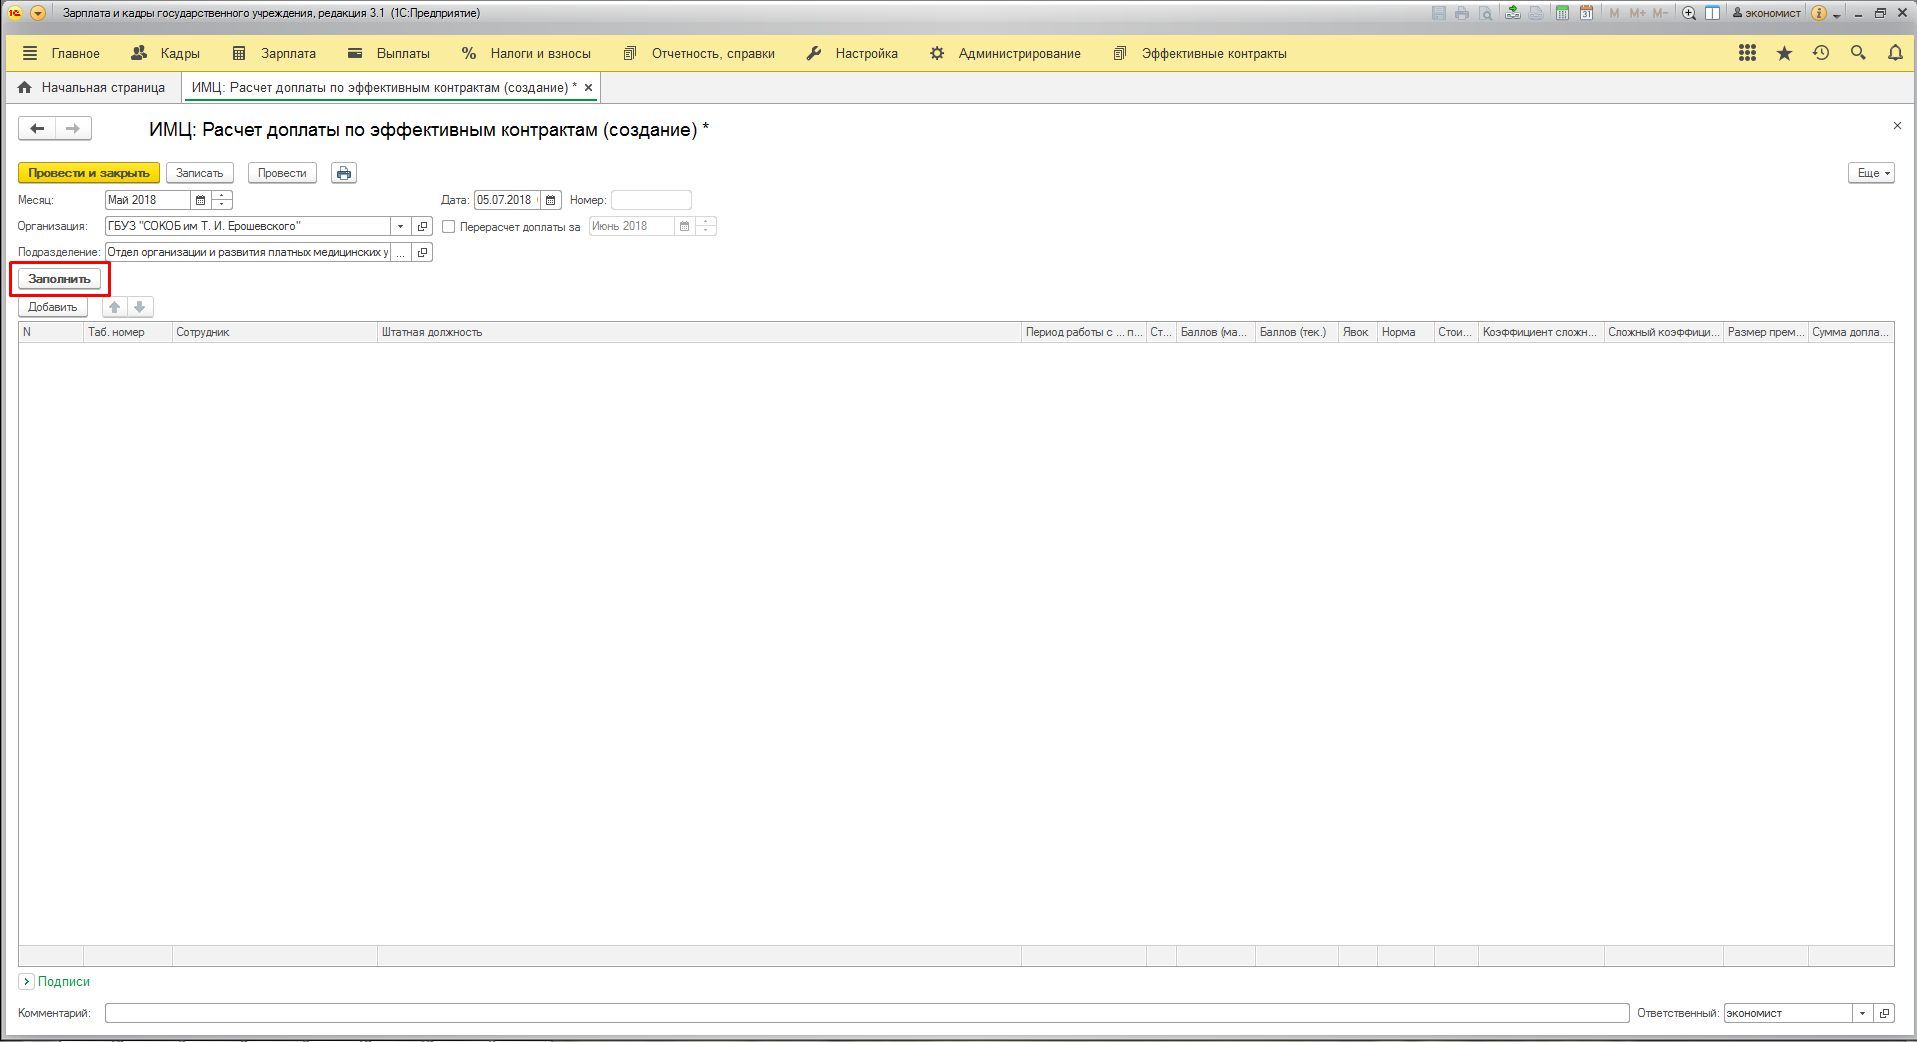Click Провести и закрыть button
1917x1042 pixels.
point(89,173)
